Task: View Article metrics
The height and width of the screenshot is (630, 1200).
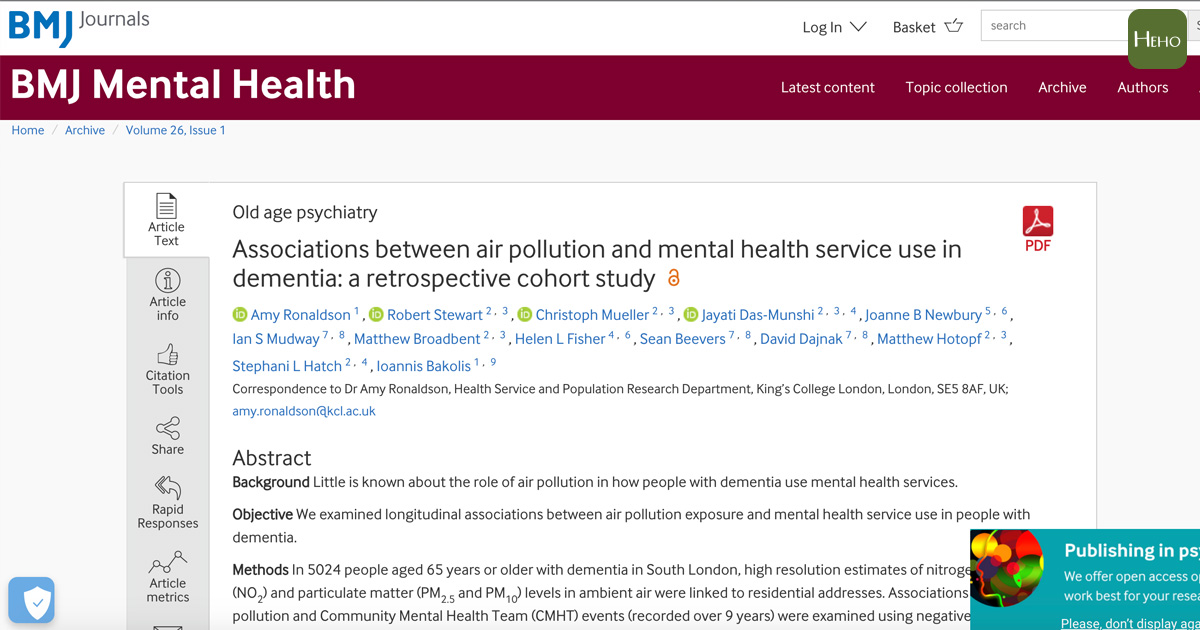Action: [168, 576]
